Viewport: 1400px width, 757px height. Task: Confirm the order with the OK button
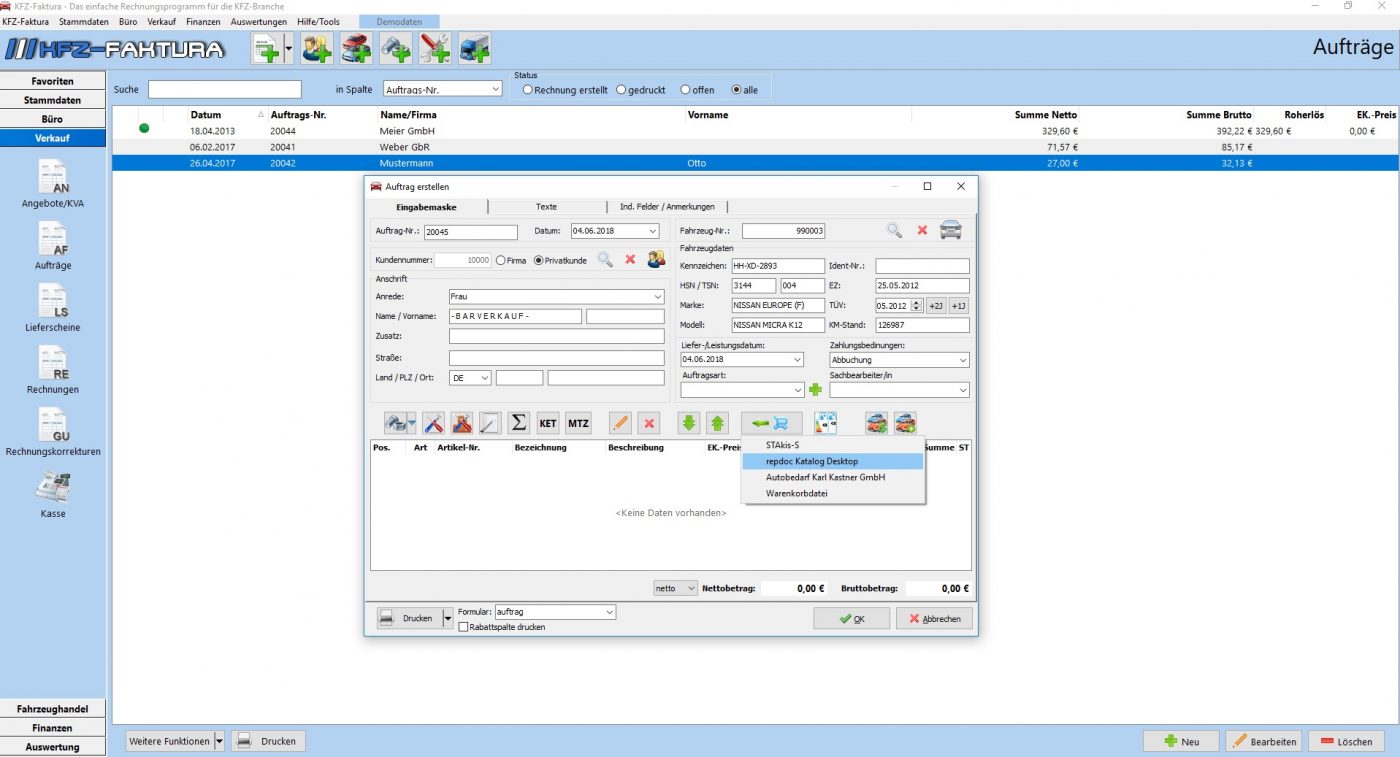(x=851, y=618)
